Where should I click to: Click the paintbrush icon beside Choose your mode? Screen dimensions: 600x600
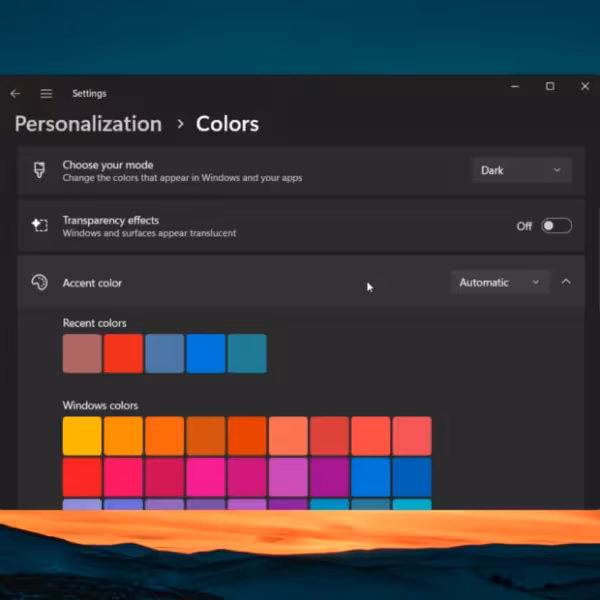click(39, 170)
